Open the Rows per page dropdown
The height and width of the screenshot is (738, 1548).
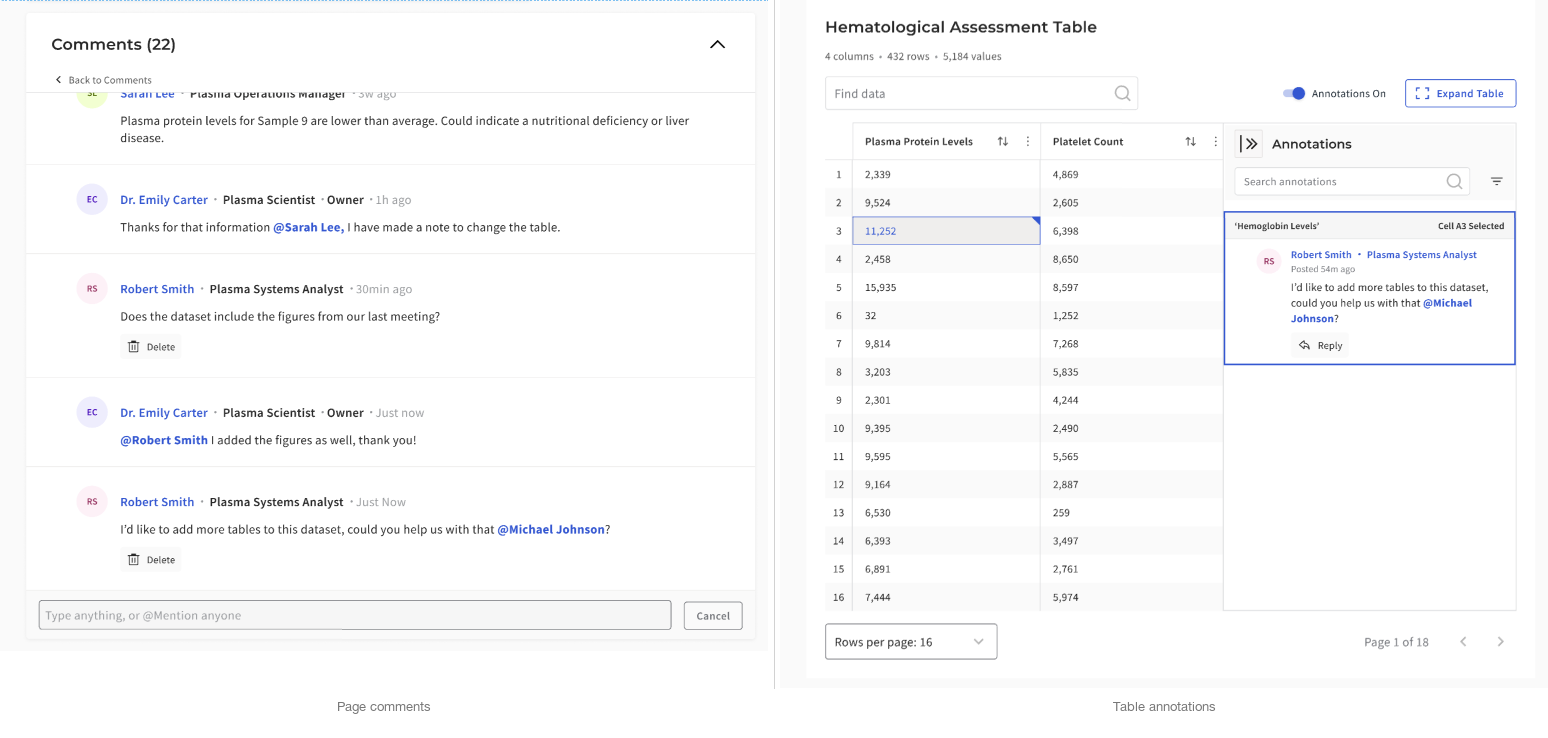(910, 642)
